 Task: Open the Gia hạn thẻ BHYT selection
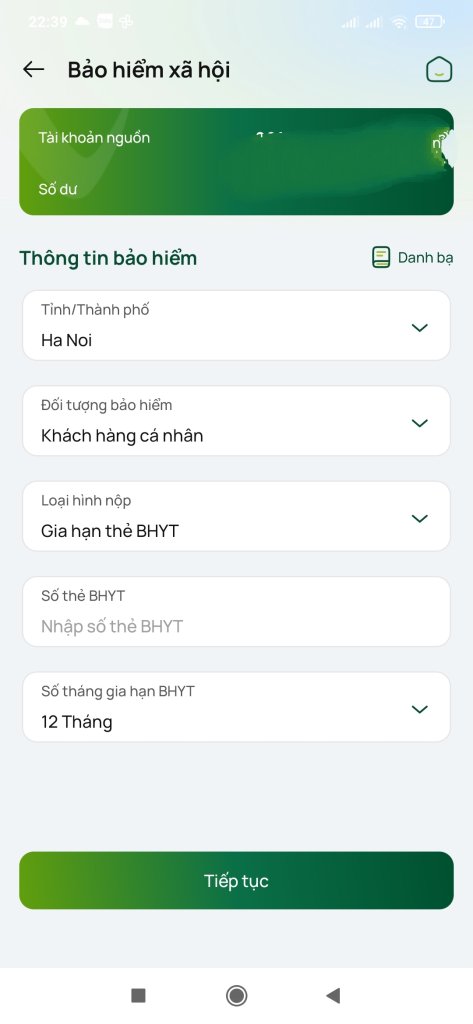click(x=236, y=516)
